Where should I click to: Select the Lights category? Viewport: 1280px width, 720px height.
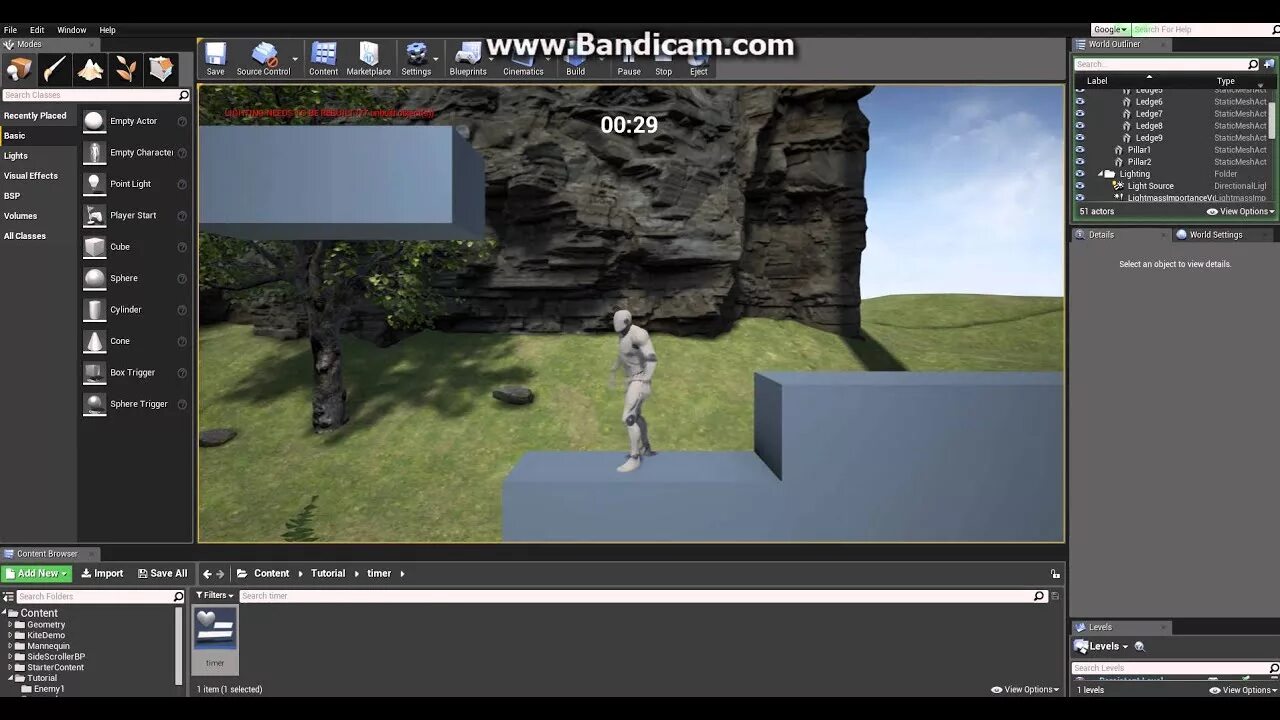pos(16,156)
